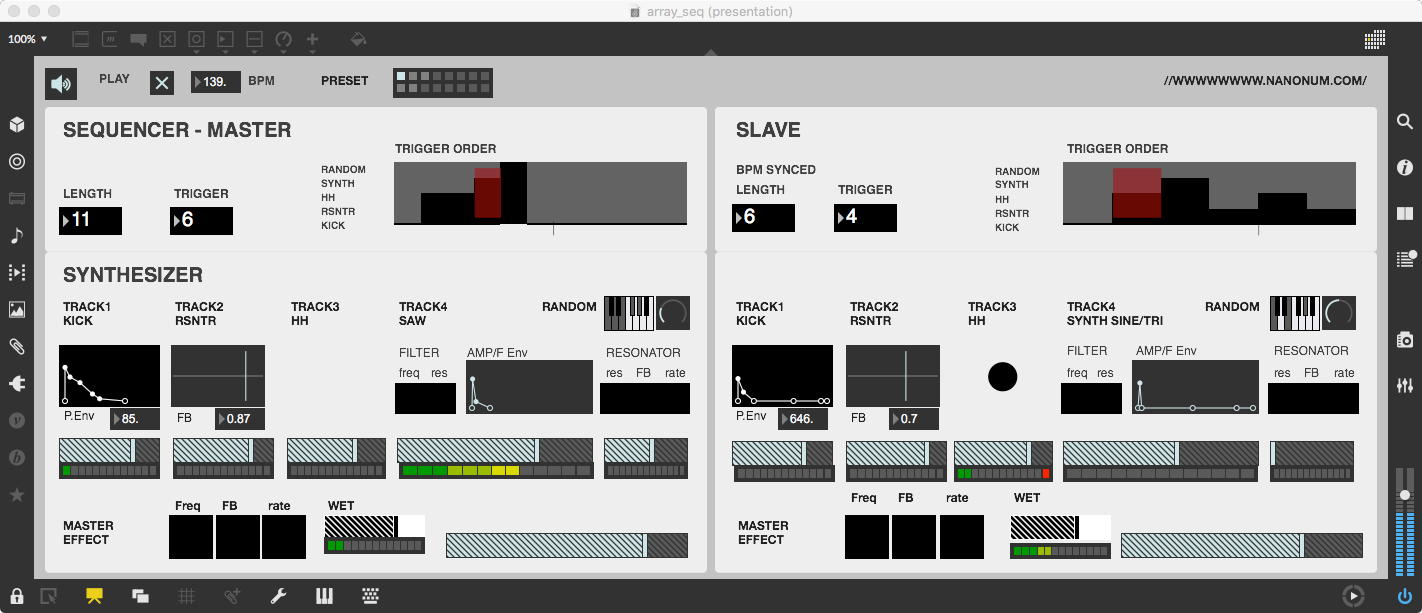Image resolution: width=1422 pixels, height=613 pixels.
Task: Toggle Presentation Mode yellow icon
Action: pyautogui.click(x=94, y=596)
